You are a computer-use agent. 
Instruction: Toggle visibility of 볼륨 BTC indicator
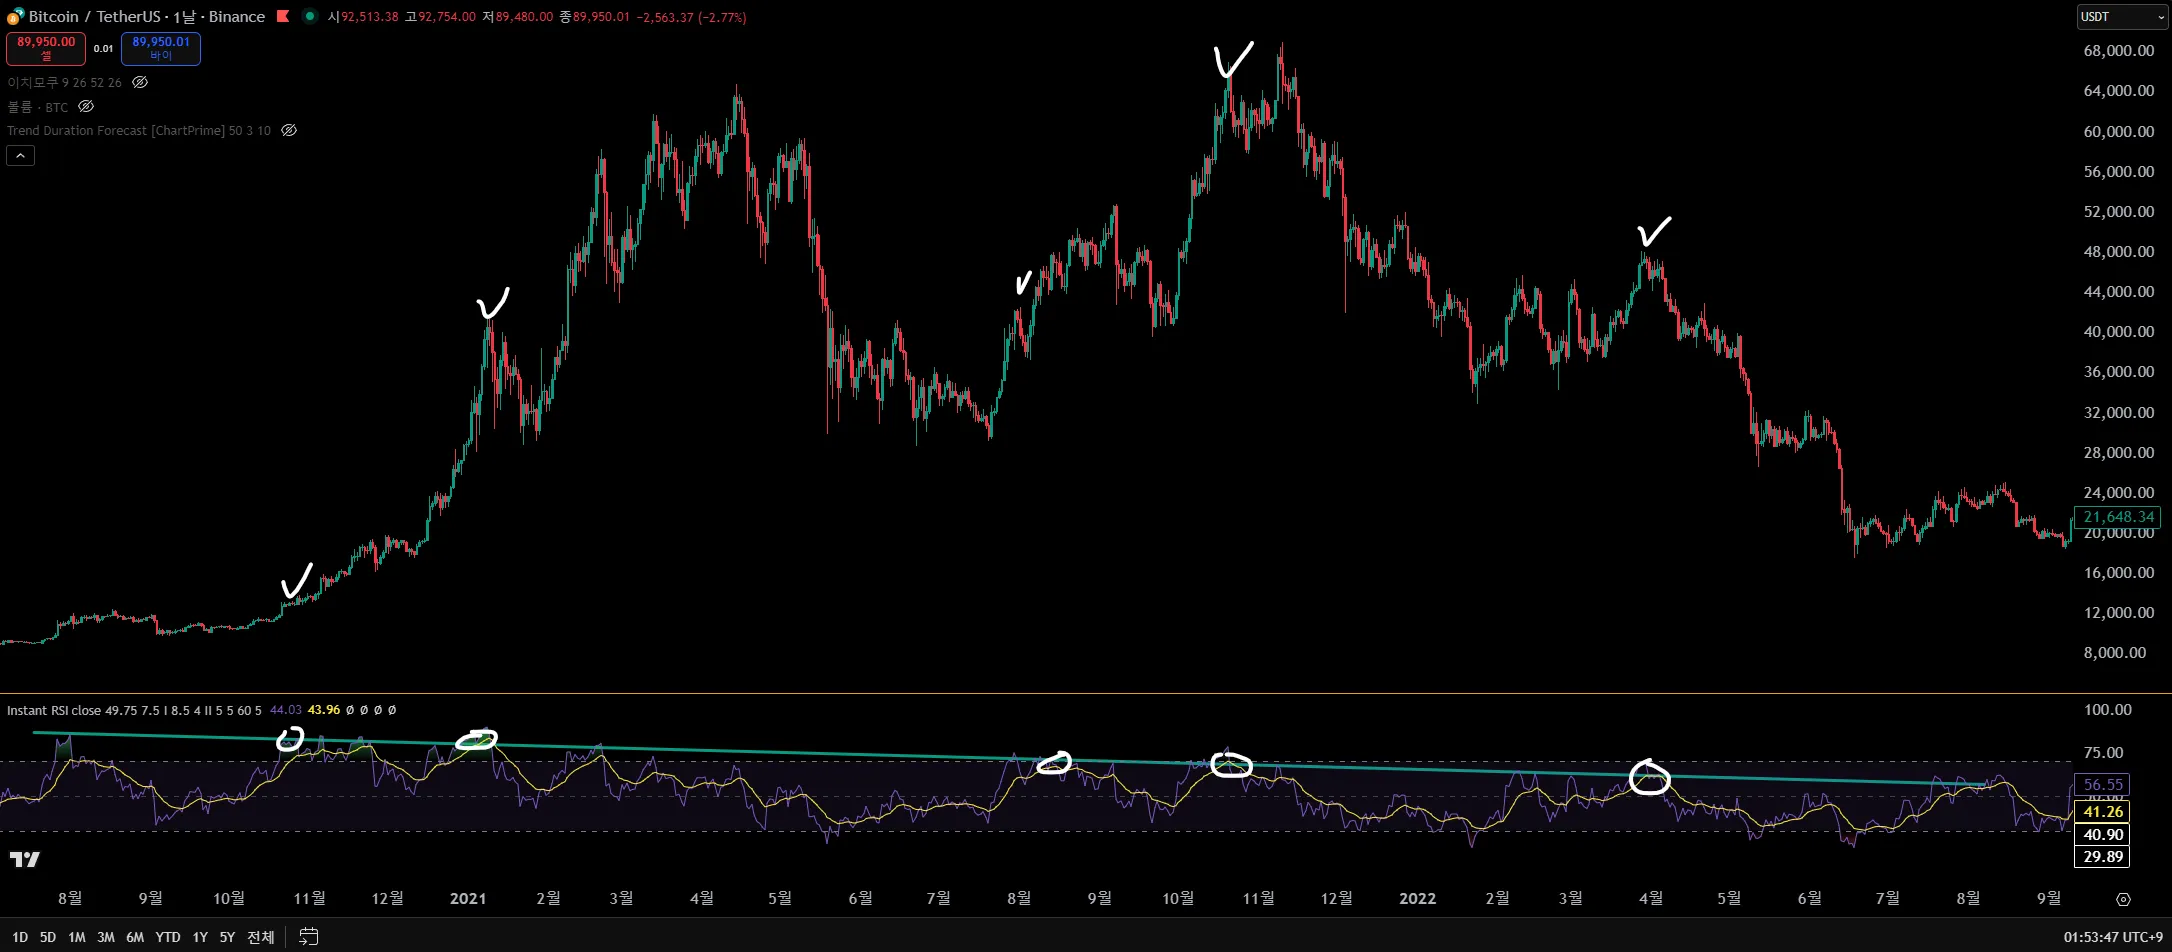click(x=86, y=107)
